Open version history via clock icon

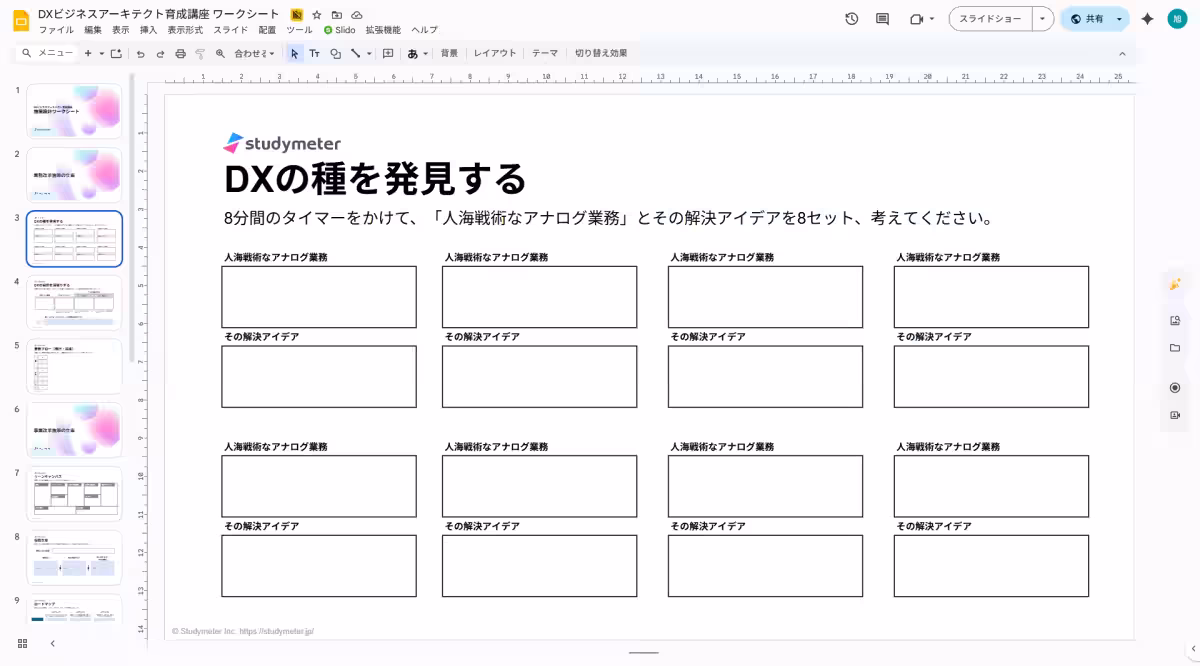852,17
